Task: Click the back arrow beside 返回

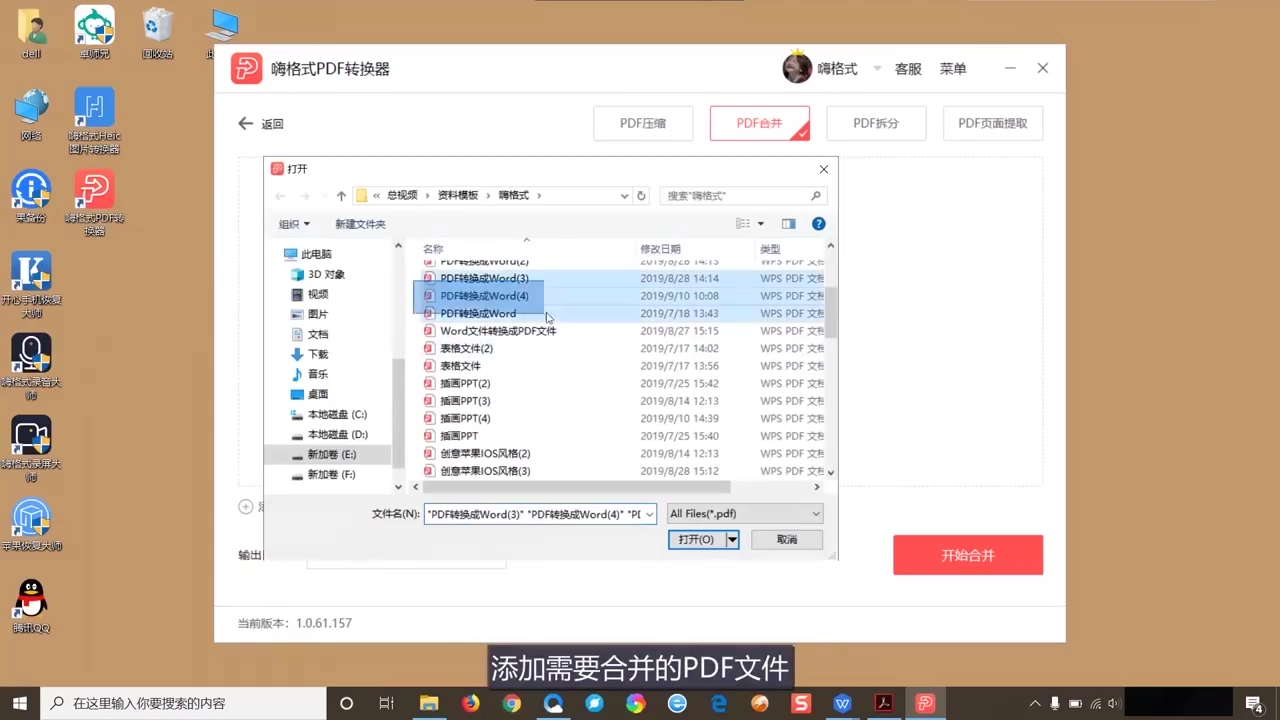Action: pos(245,124)
